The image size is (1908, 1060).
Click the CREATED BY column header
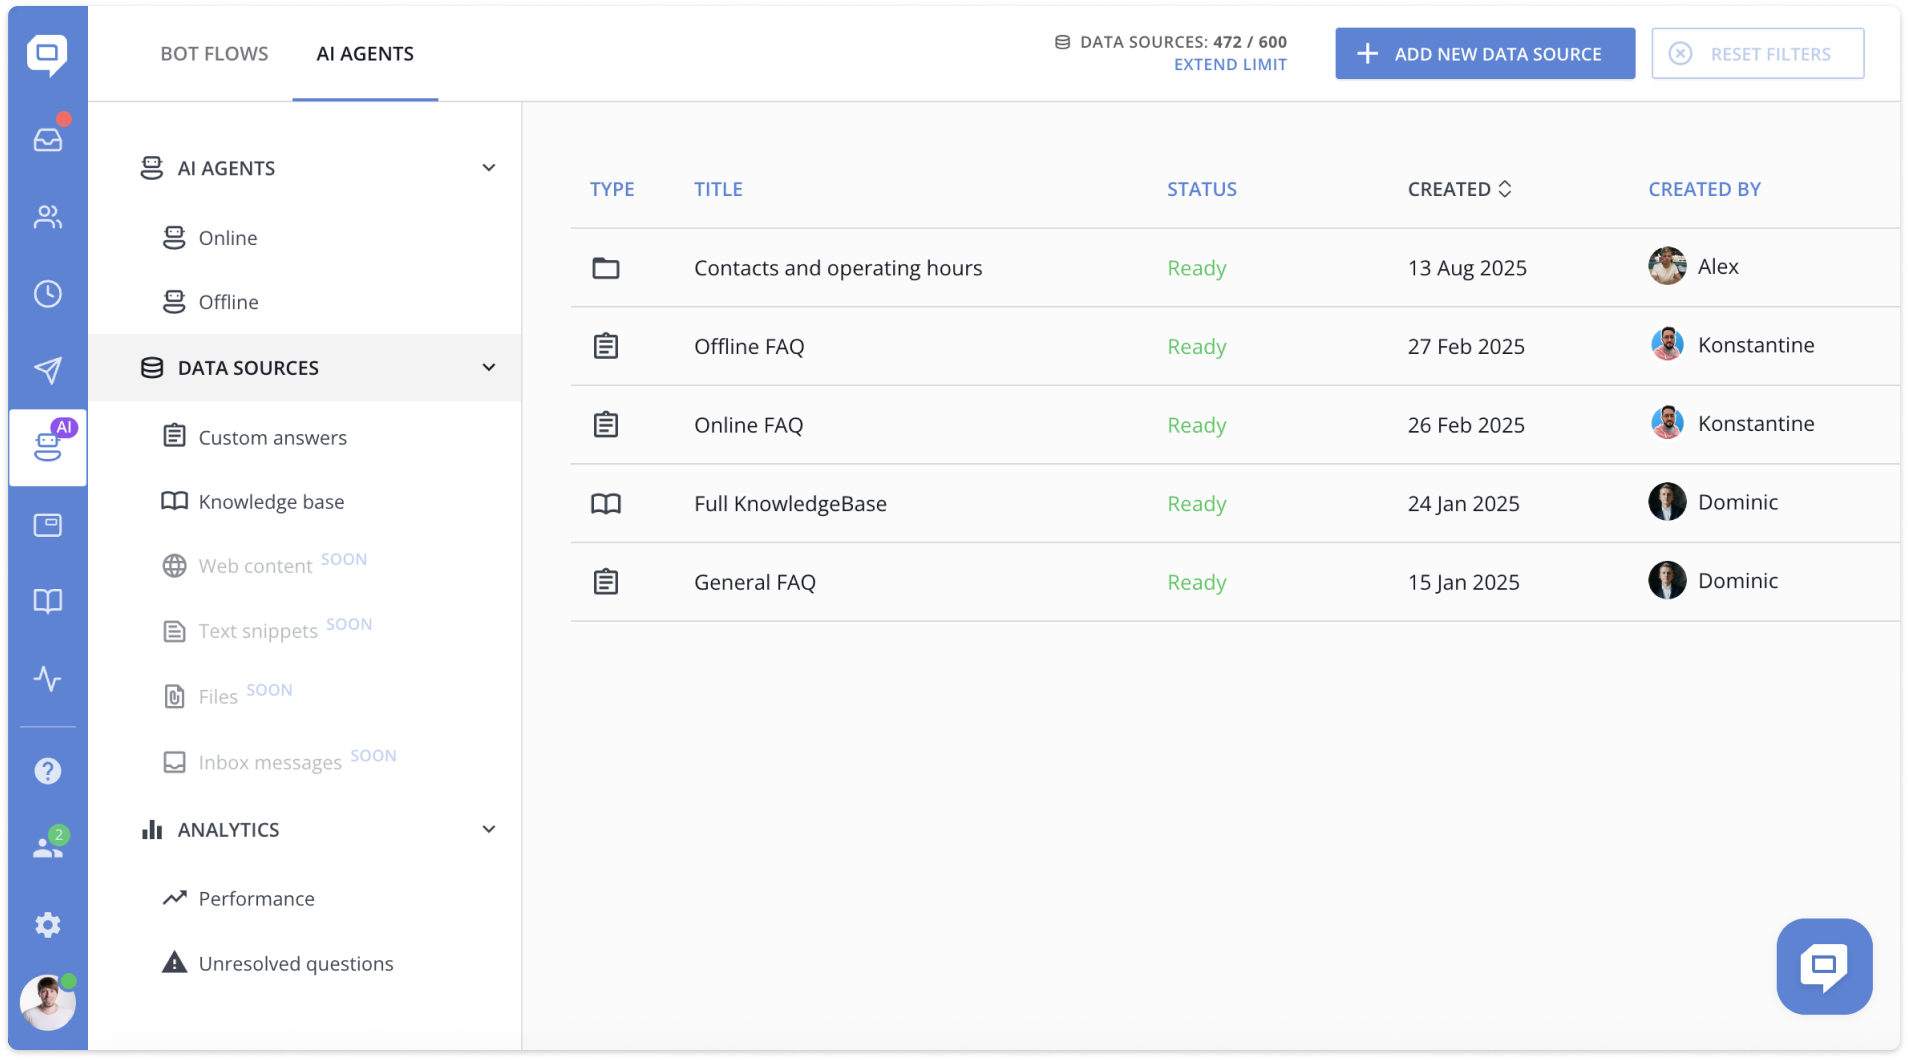(x=1704, y=189)
